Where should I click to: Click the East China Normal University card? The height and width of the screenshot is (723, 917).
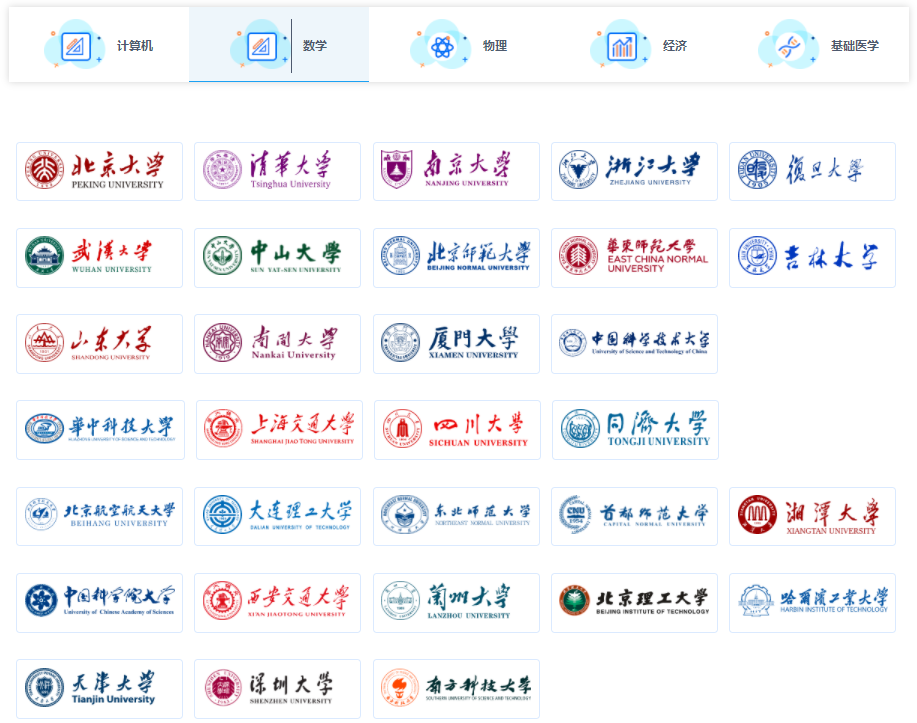click(634, 258)
